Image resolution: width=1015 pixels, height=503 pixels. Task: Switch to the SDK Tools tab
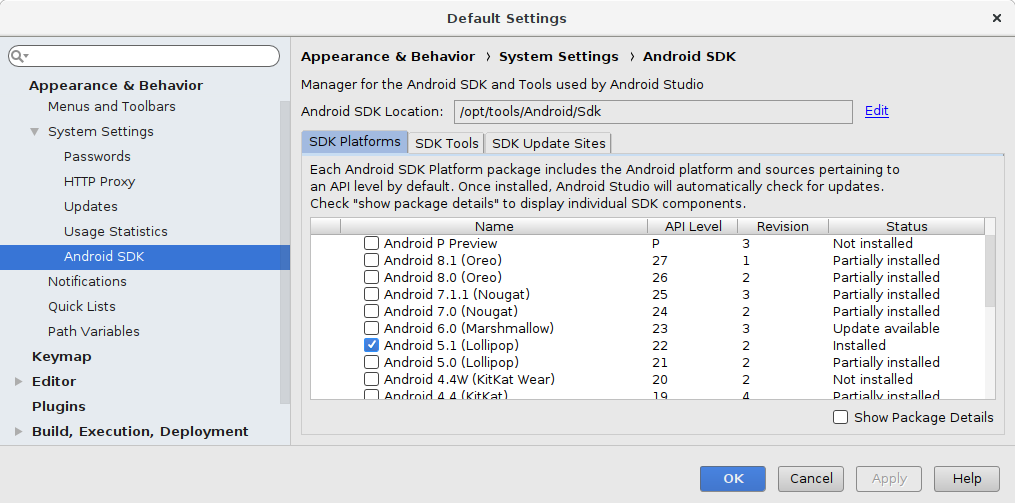447,143
